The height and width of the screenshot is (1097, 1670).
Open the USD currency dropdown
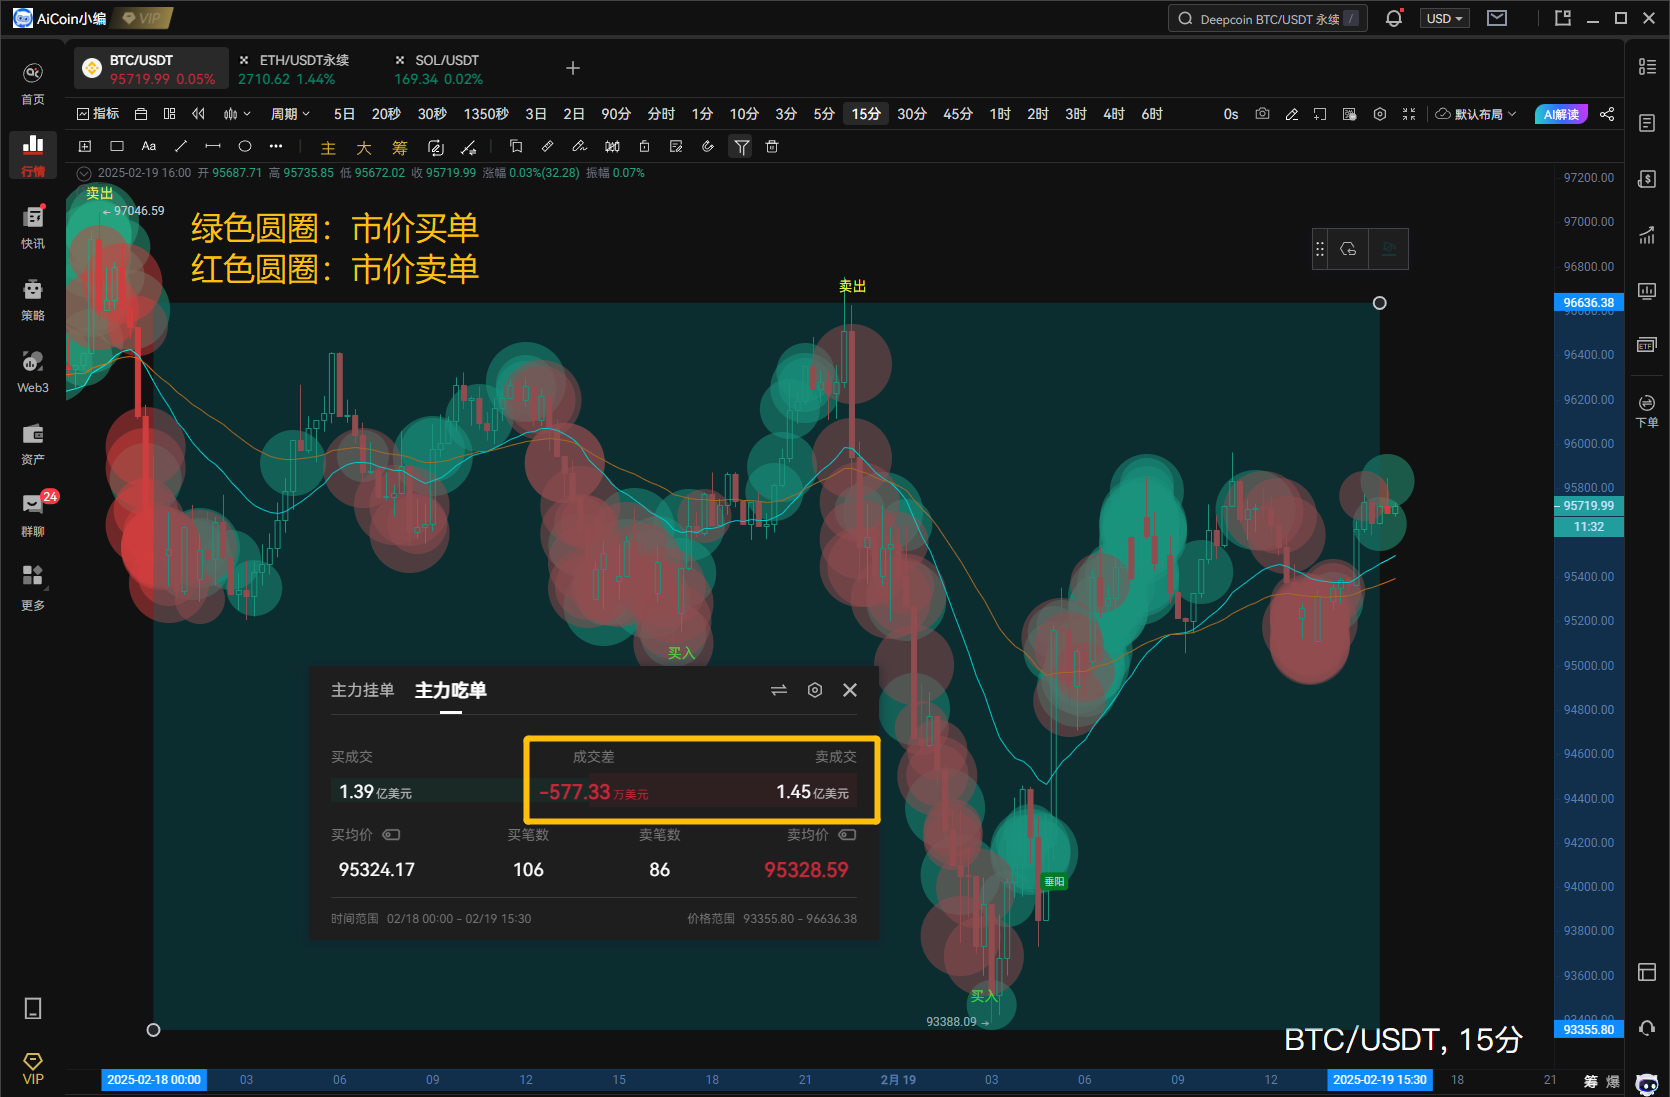tap(1444, 18)
